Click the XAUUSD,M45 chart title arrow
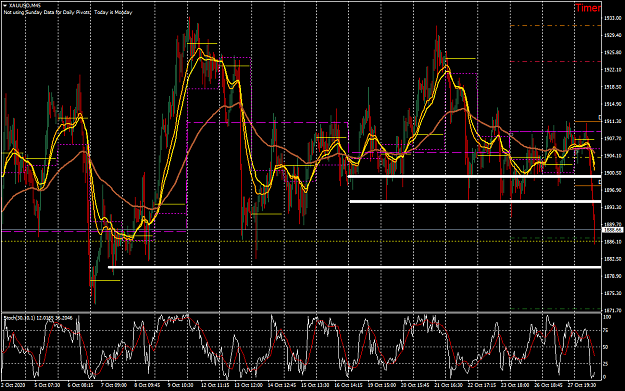The width and height of the screenshot is (625, 391). coord(5,6)
